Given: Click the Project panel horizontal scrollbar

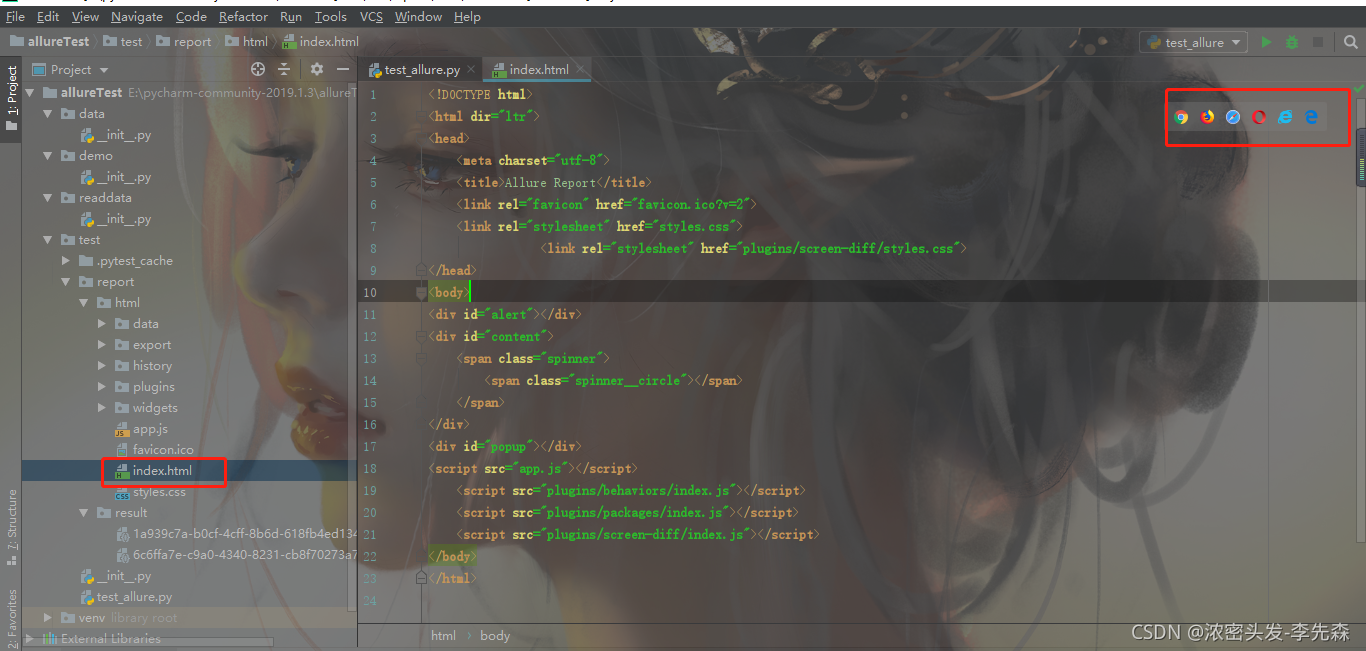Looking at the screenshot, I should click(147, 641).
